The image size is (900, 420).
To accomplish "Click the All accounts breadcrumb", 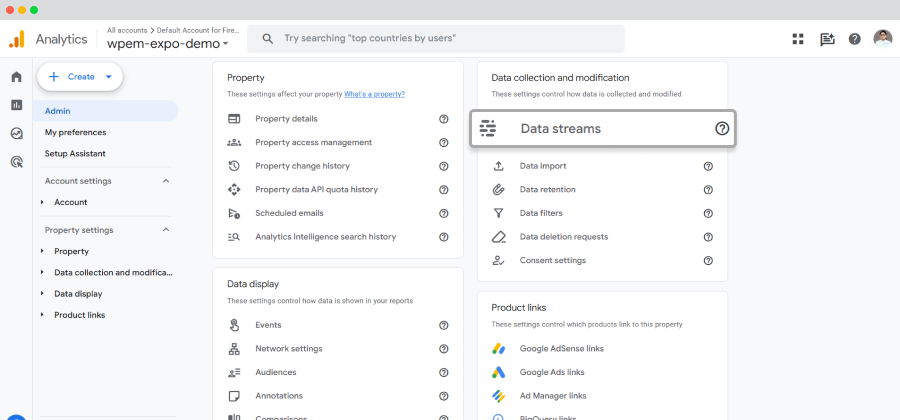I will [x=127, y=30].
